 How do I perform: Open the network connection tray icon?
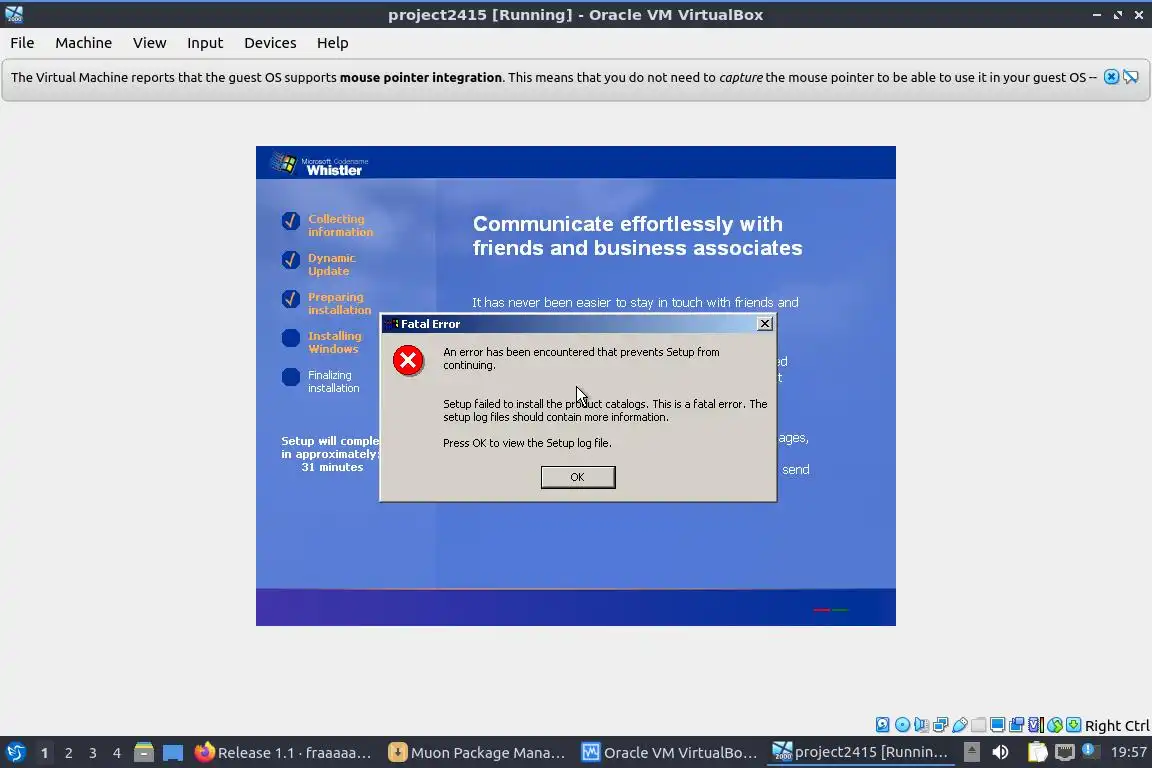click(1065, 752)
